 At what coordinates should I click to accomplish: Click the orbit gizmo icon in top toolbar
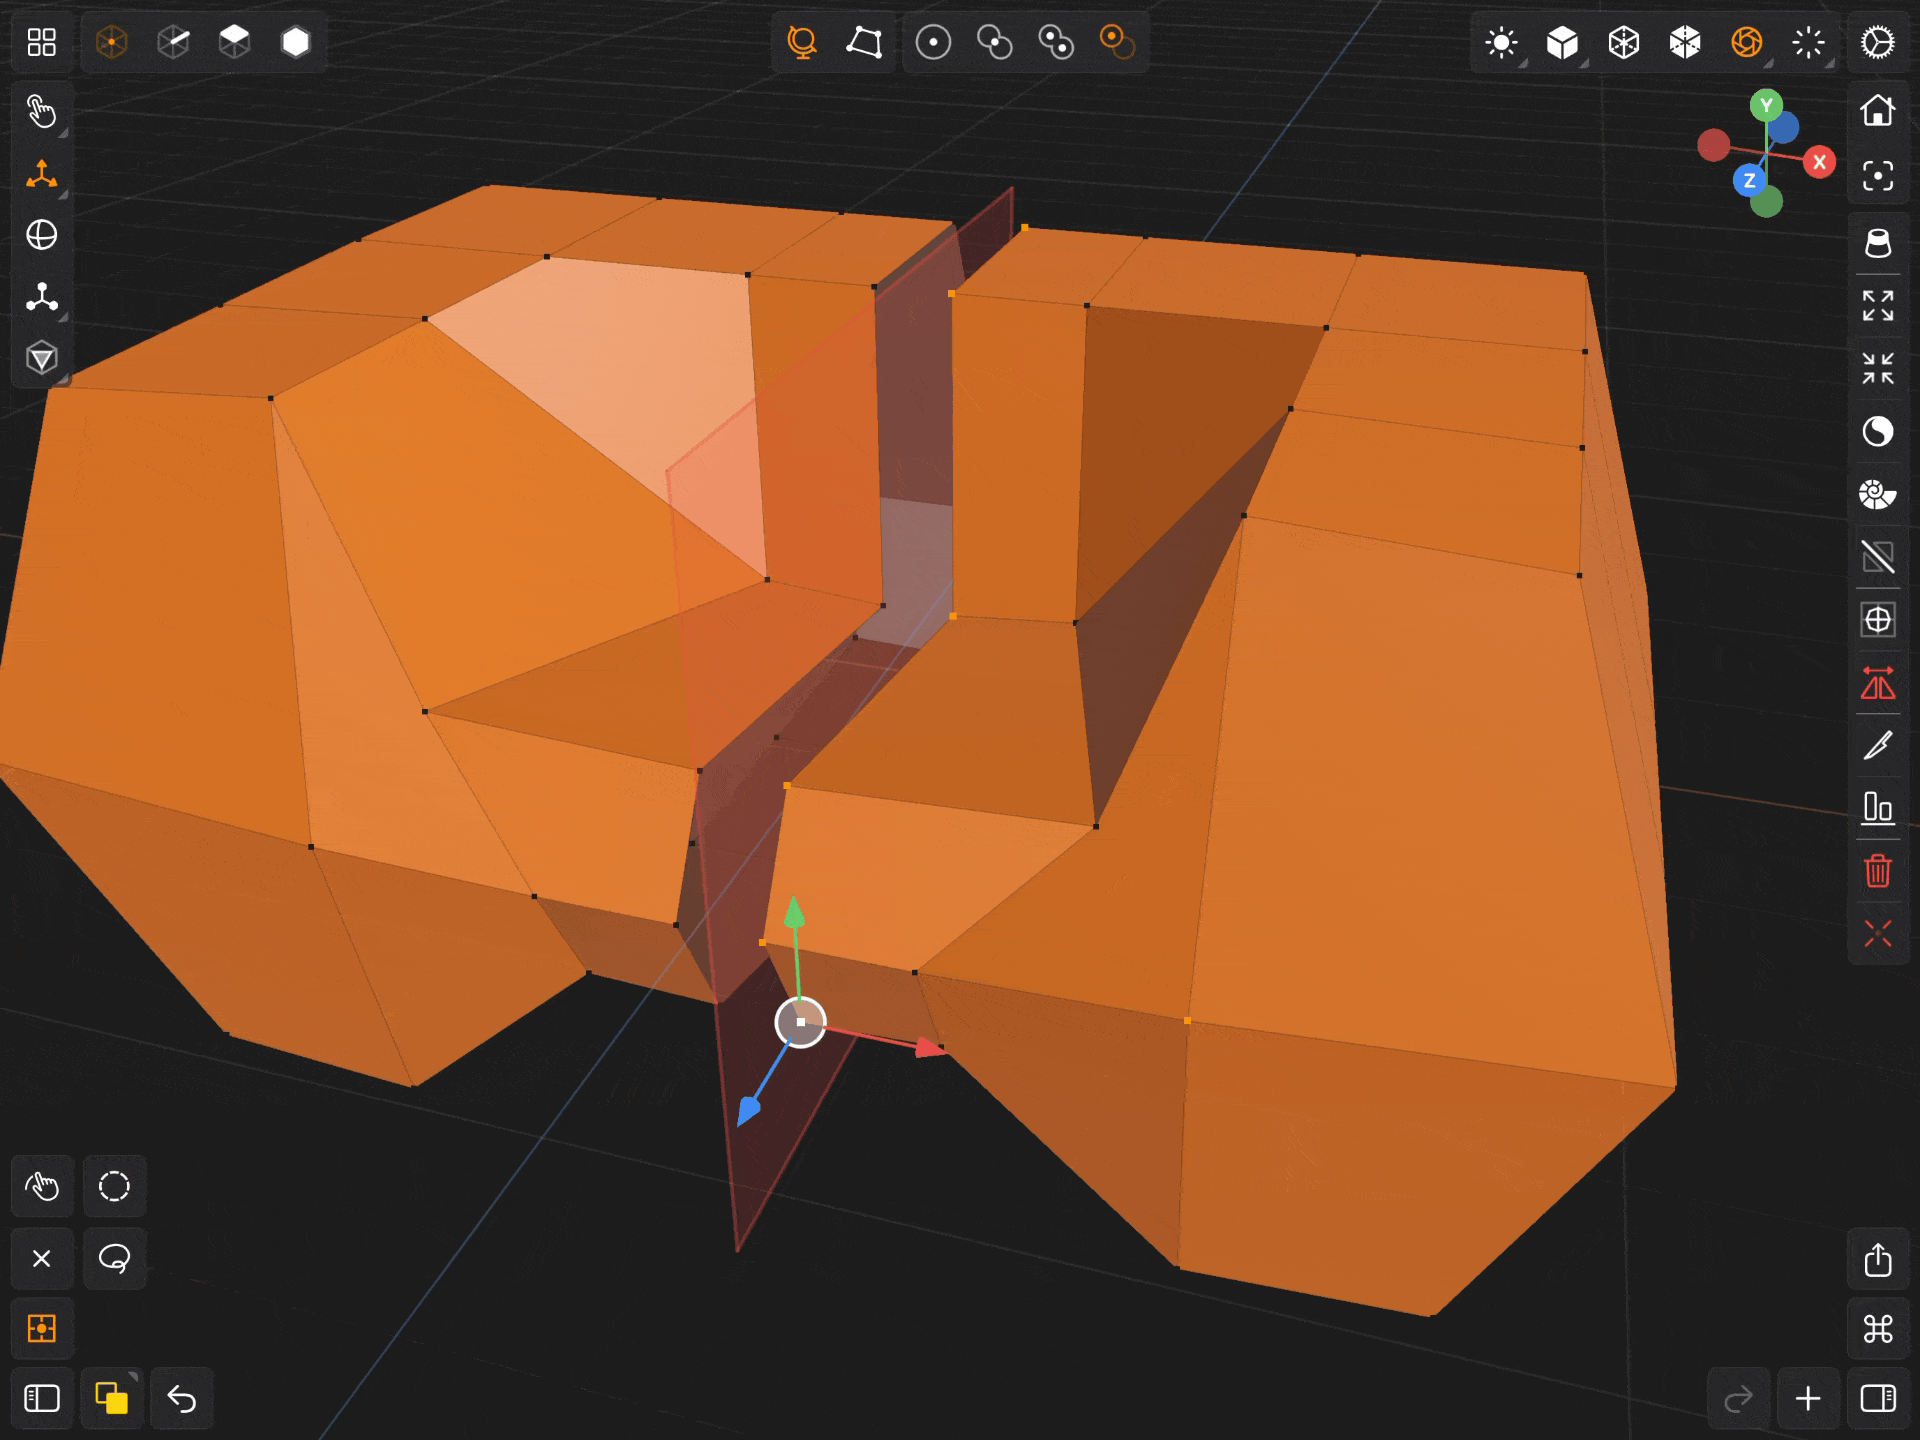pos(802,42)
